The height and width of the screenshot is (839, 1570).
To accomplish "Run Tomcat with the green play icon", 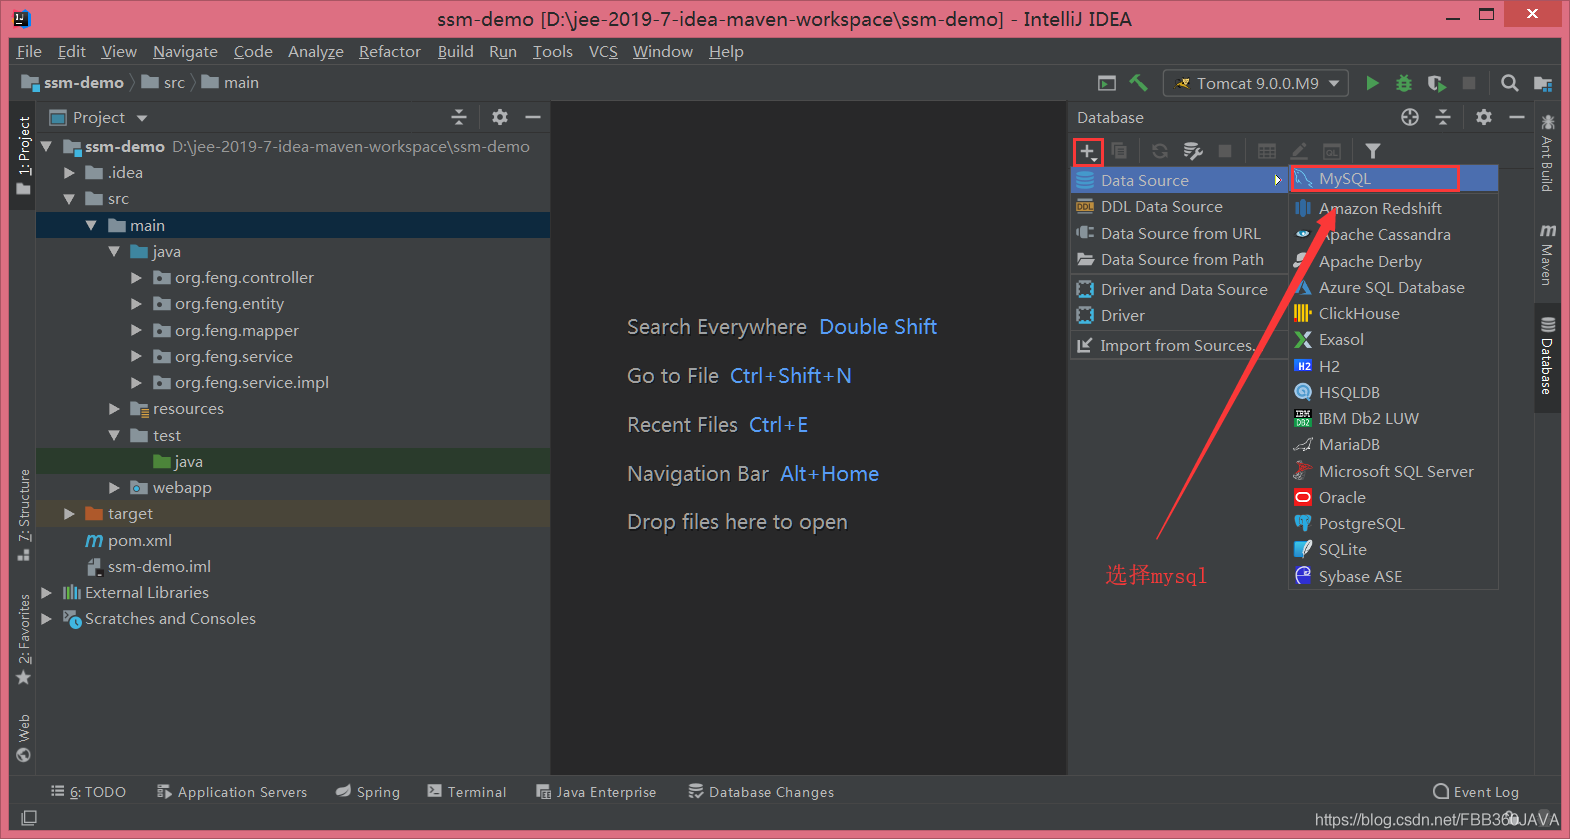I will (1372, 83).
